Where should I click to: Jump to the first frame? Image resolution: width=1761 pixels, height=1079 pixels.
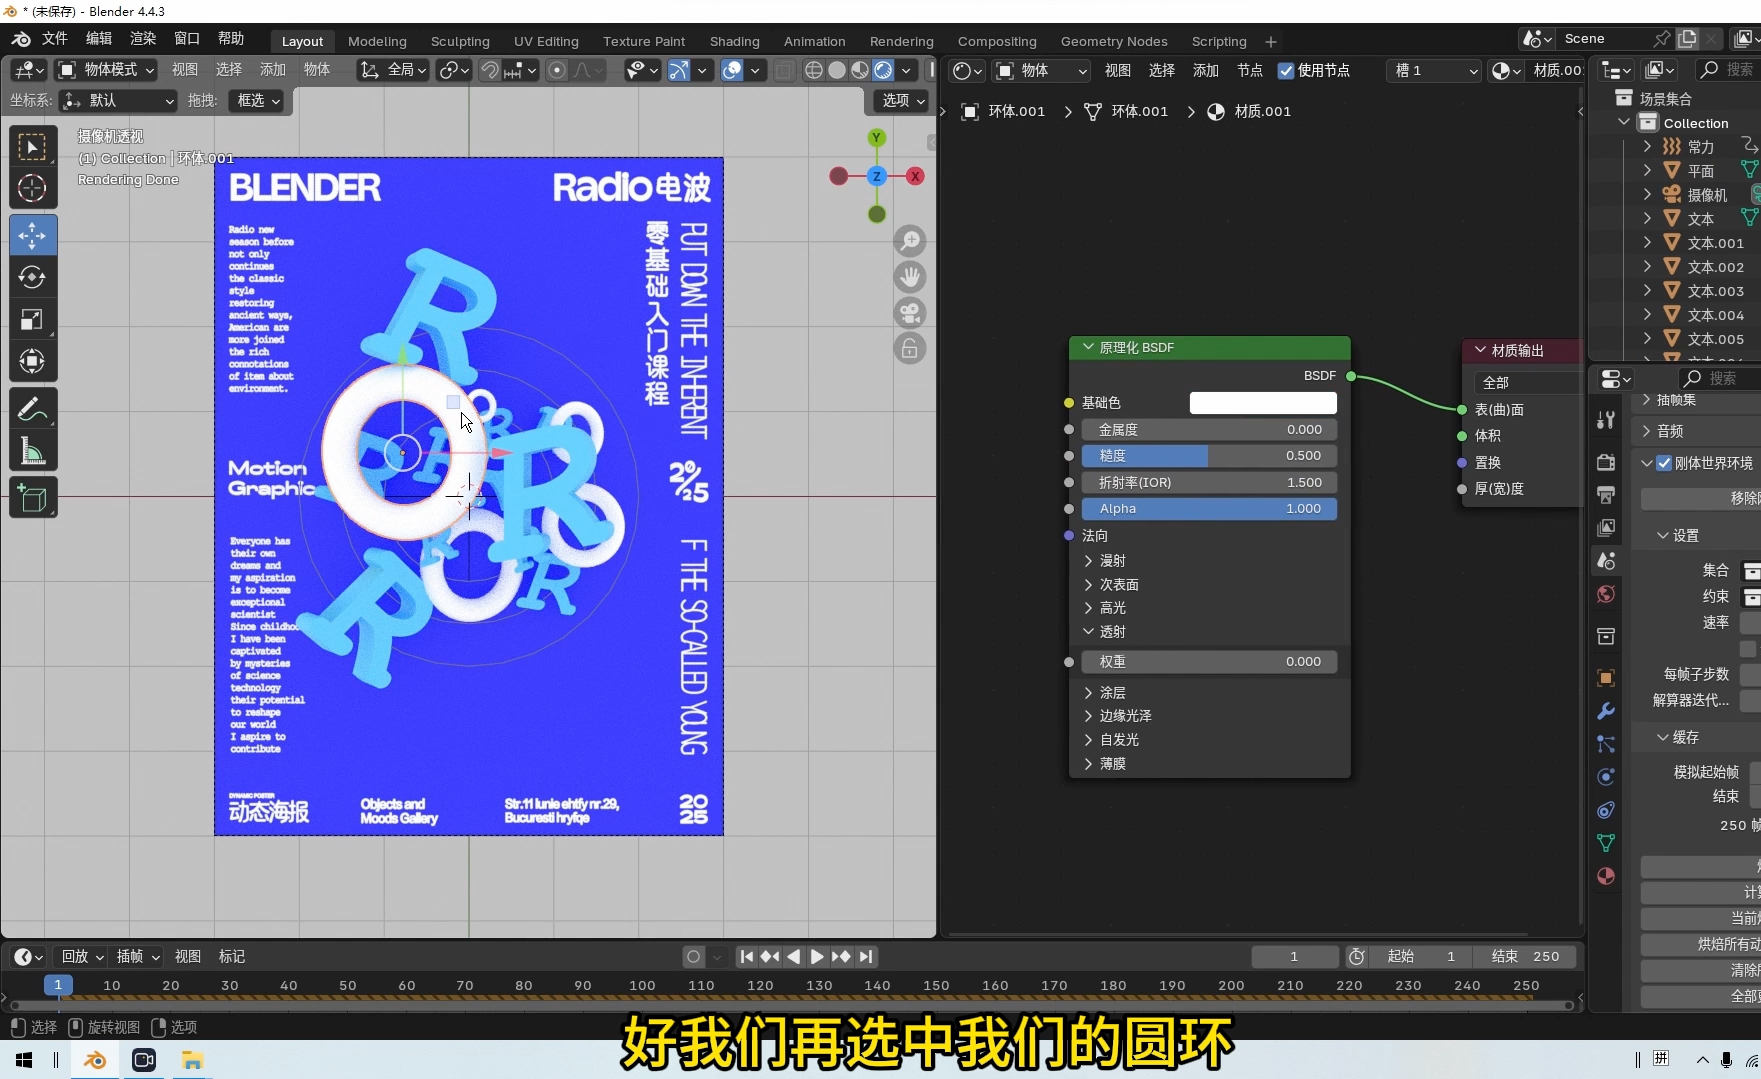tap(746, 957)
